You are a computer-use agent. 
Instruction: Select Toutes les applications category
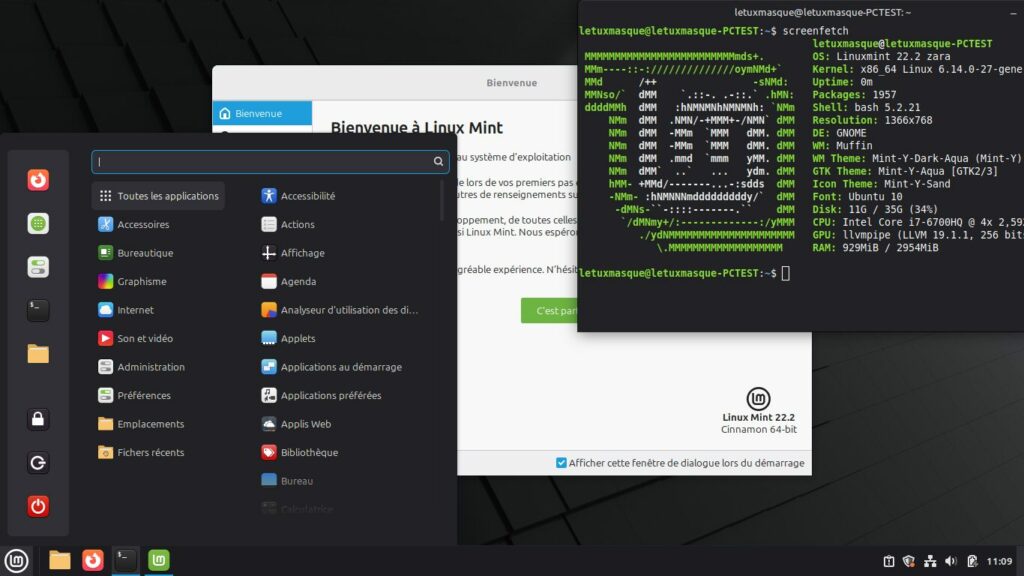(x=159, y=196)
